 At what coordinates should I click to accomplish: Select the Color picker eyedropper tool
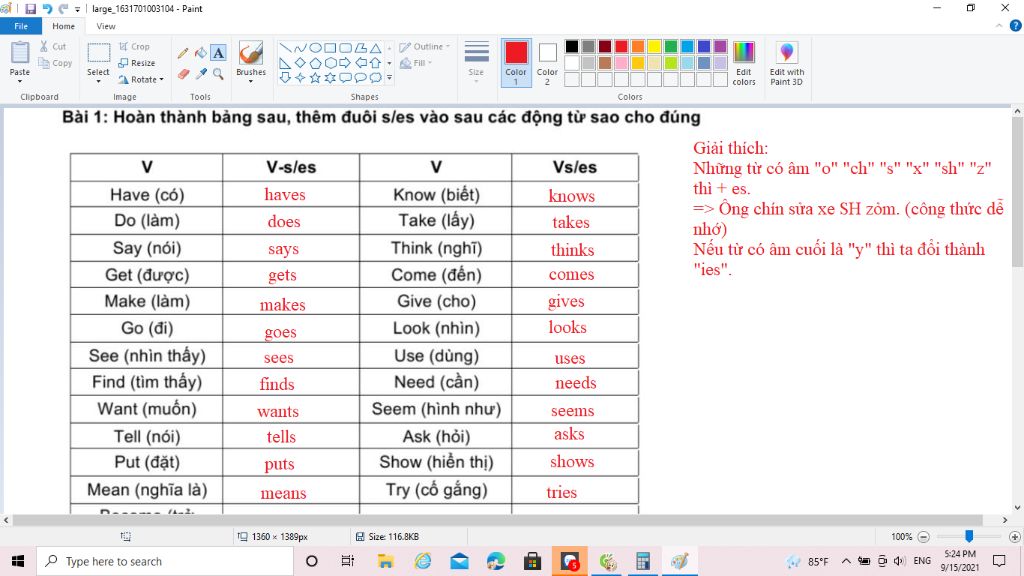coord(201,74)
